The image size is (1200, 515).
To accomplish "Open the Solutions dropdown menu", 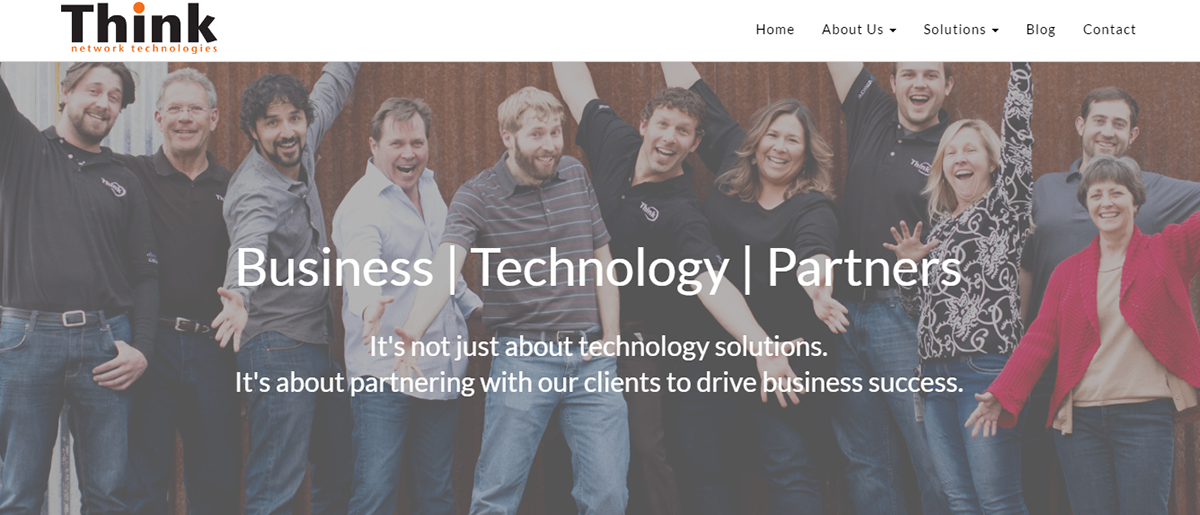I will tap(961, 30).
